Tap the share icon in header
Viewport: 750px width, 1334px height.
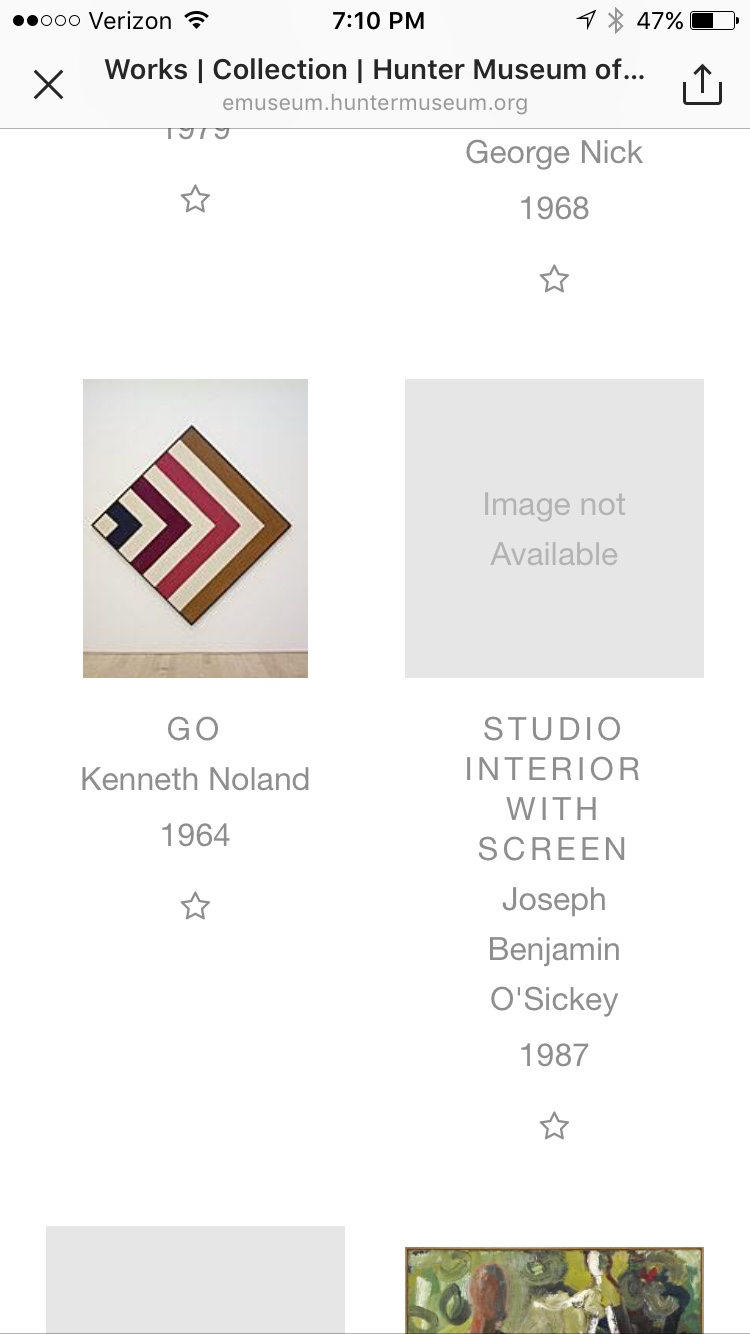pyautogui.click(x=702, y=84)
